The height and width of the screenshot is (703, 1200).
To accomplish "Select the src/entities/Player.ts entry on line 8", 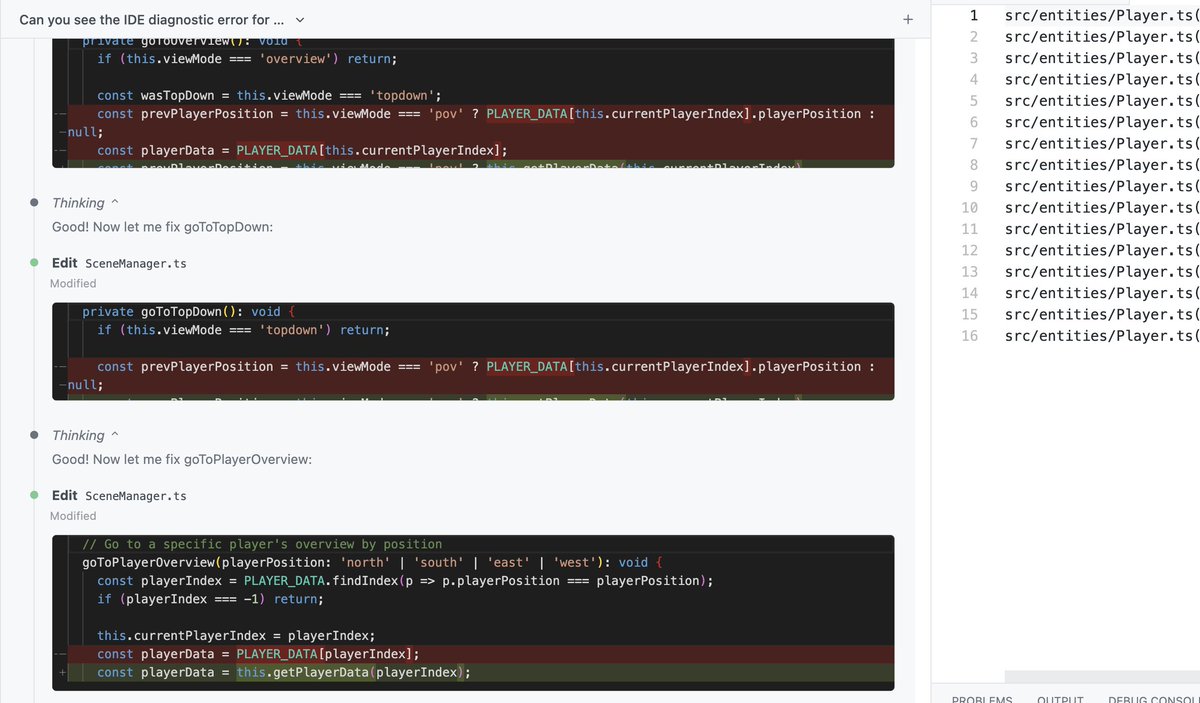I will pyautogui.click(x=1098, y=164).
